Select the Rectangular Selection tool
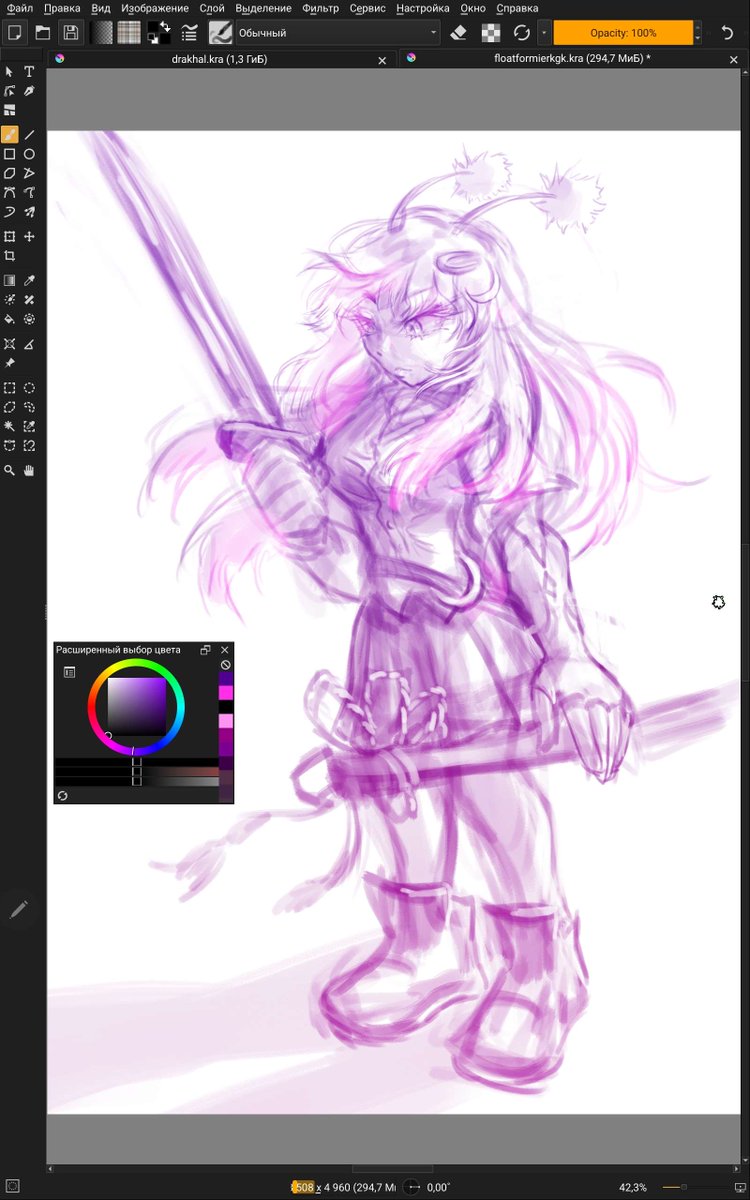The height and width of the screenshot is (1200, 750). pyautogui.click(x=9, y=388)
